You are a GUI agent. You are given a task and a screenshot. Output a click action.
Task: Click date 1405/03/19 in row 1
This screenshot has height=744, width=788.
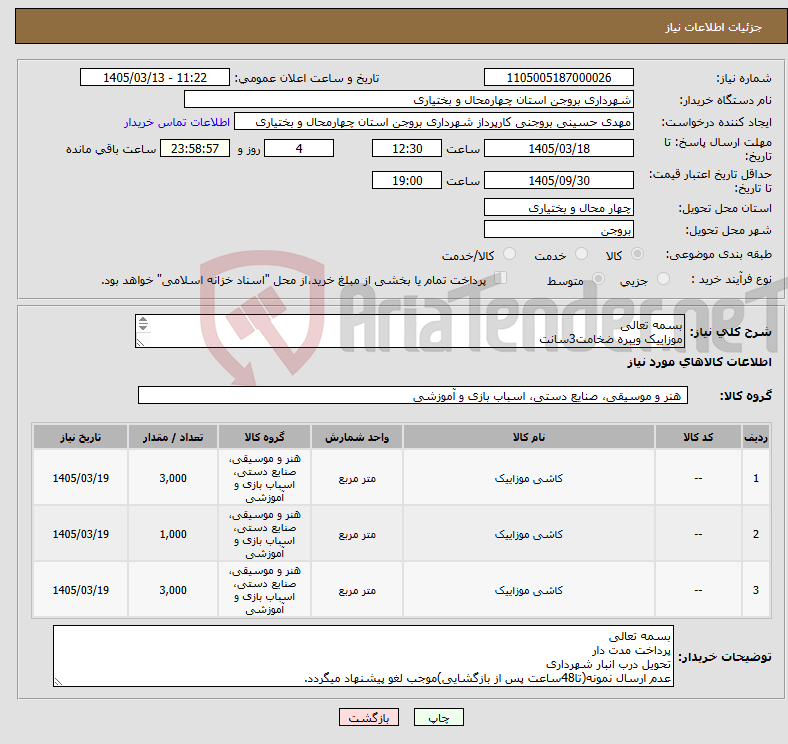[80, 478]
